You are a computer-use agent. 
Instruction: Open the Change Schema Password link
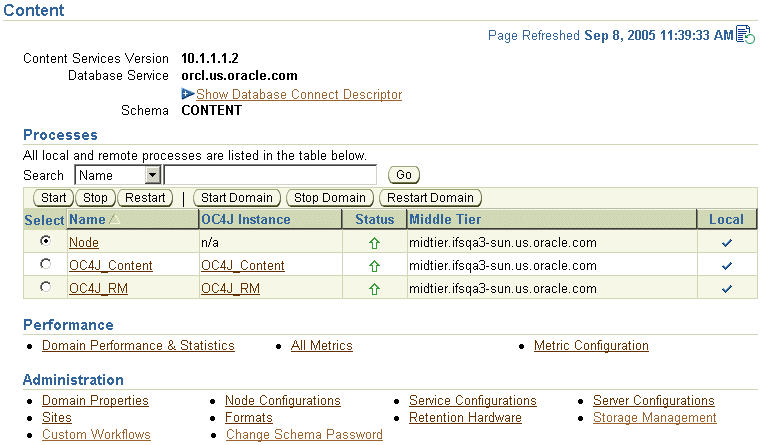point(304,435)
